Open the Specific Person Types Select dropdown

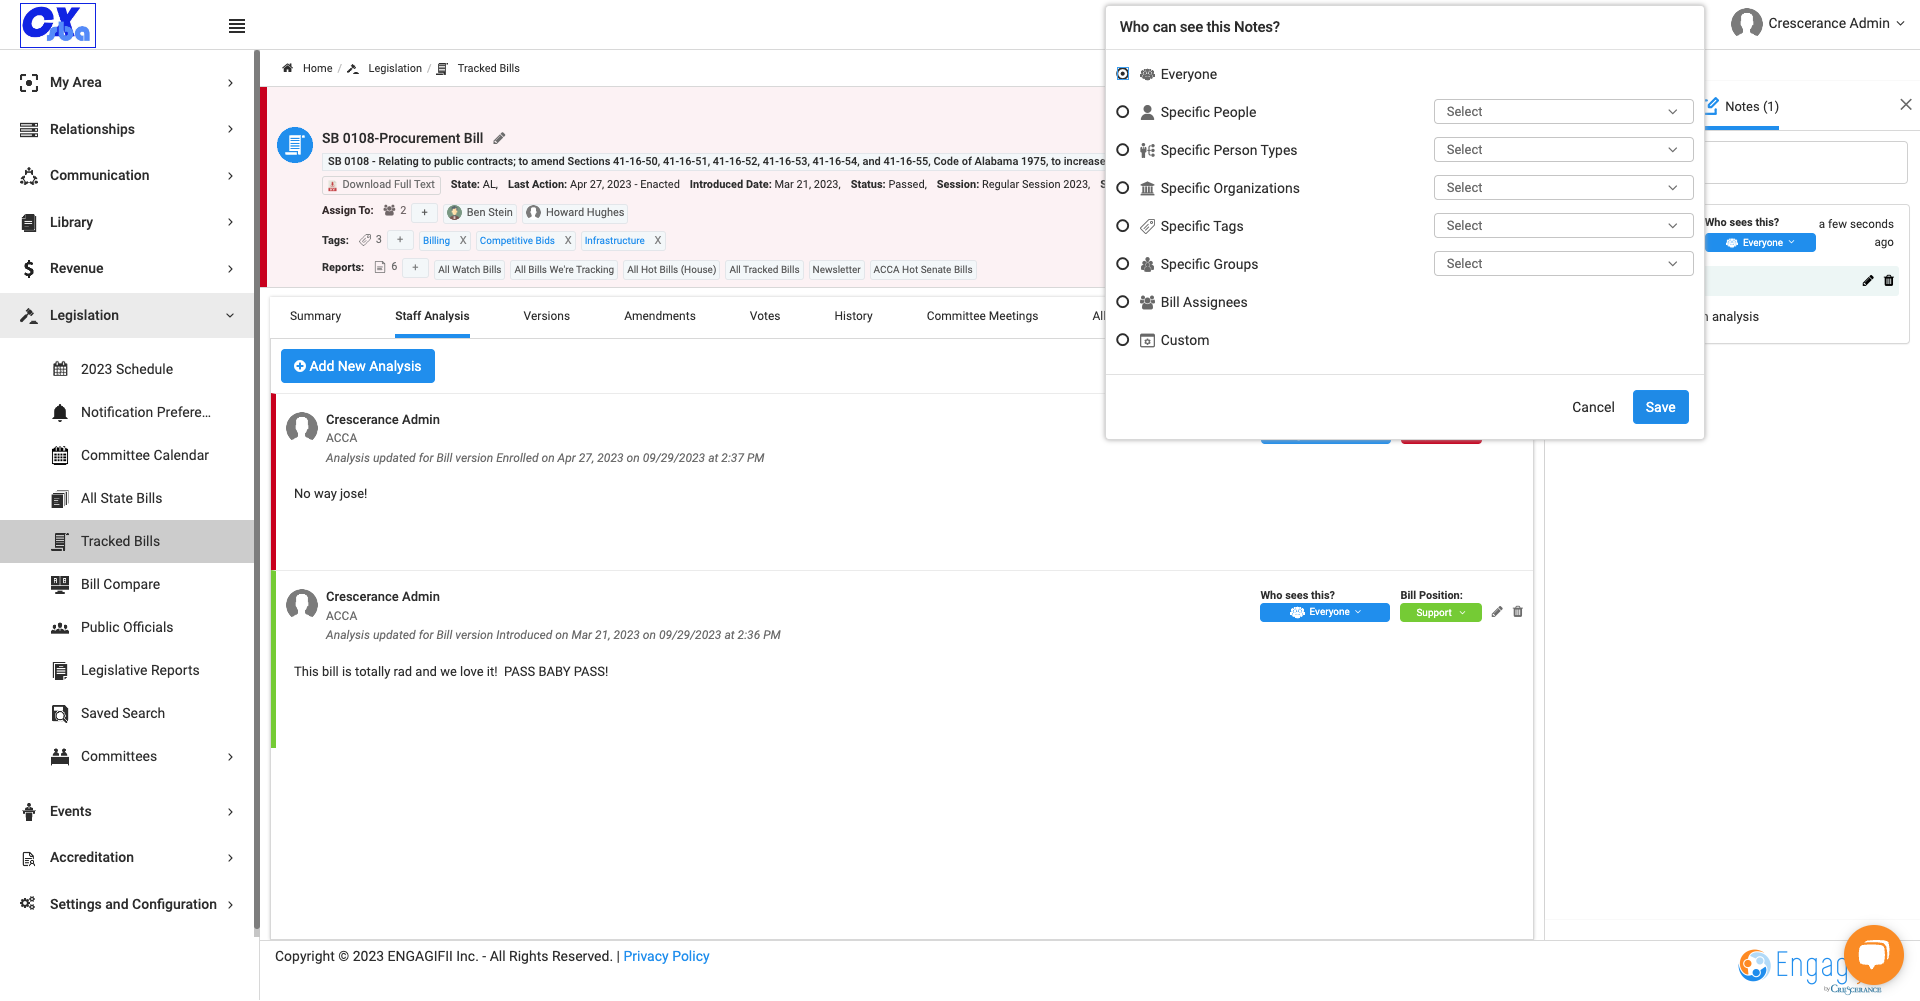(x=1563, y=150)
